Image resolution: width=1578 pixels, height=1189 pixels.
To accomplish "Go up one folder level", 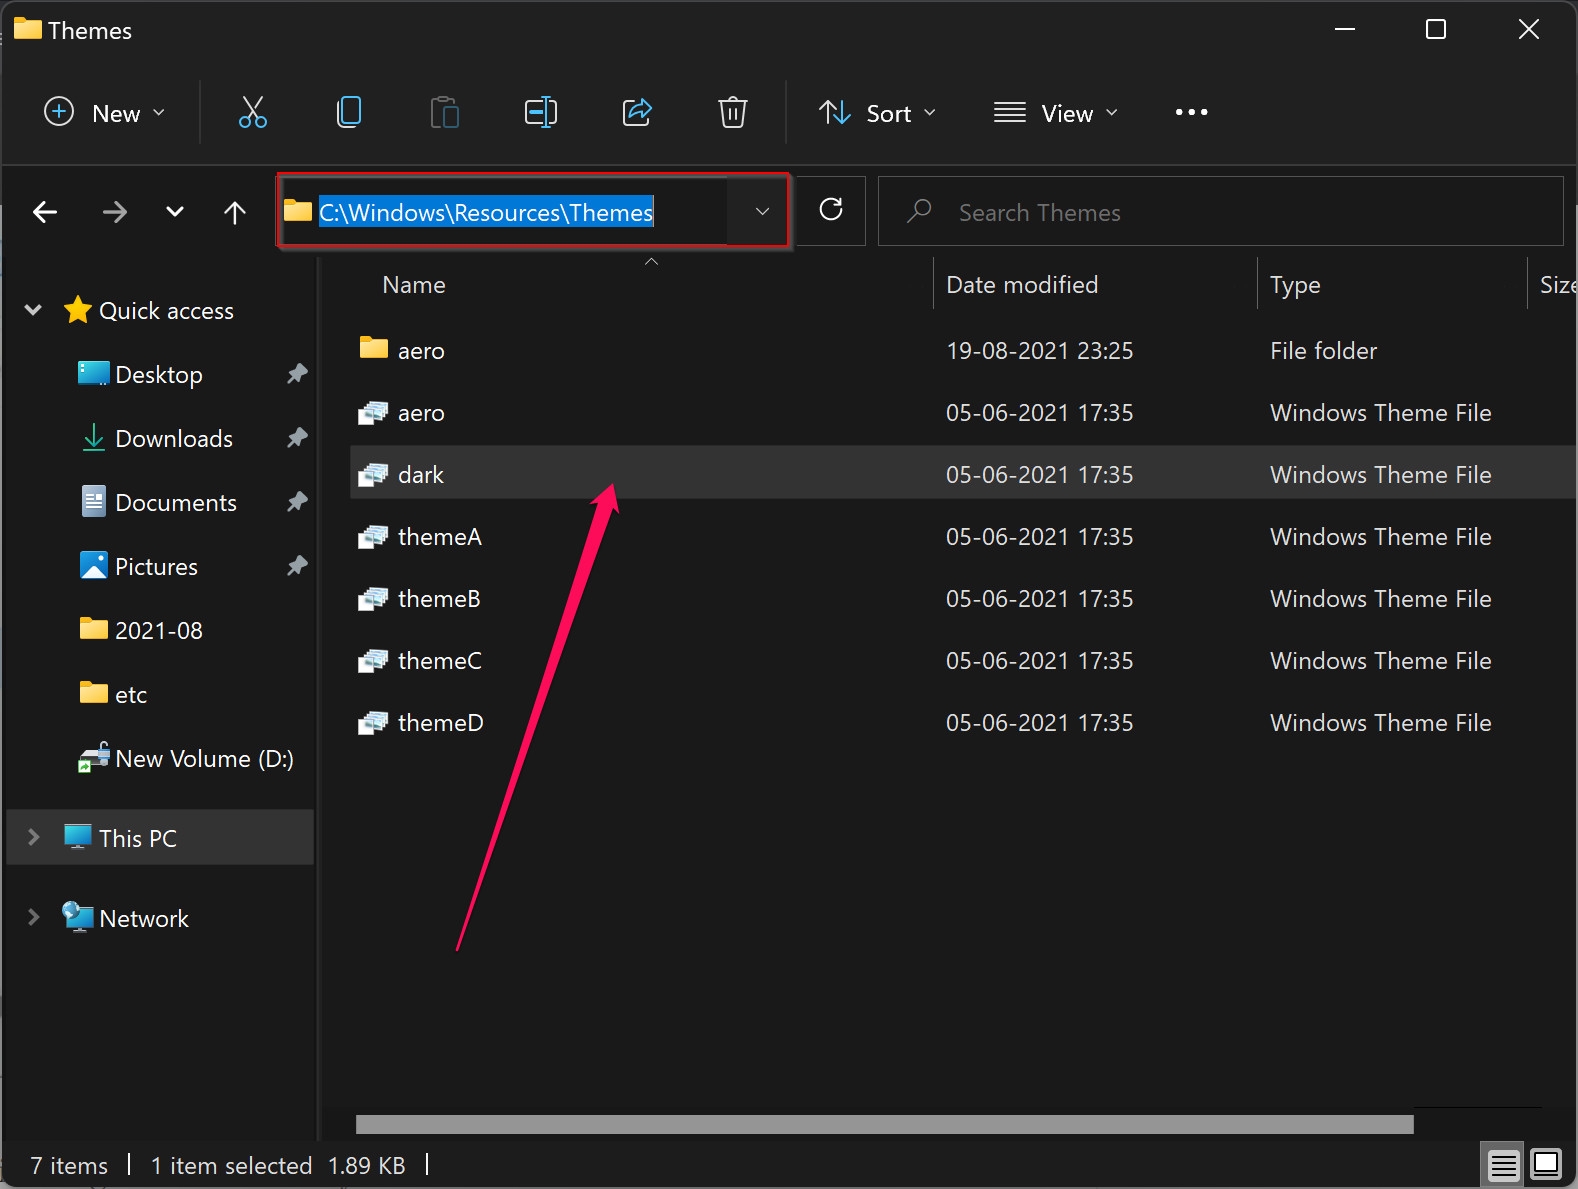I will coord(235,212).
